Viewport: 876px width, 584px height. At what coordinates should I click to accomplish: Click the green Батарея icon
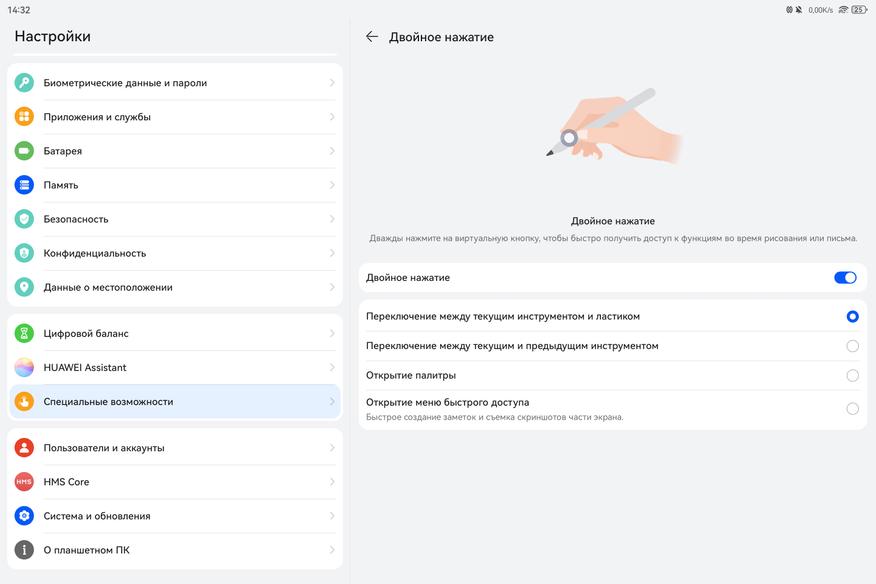(x=24, y=151)
